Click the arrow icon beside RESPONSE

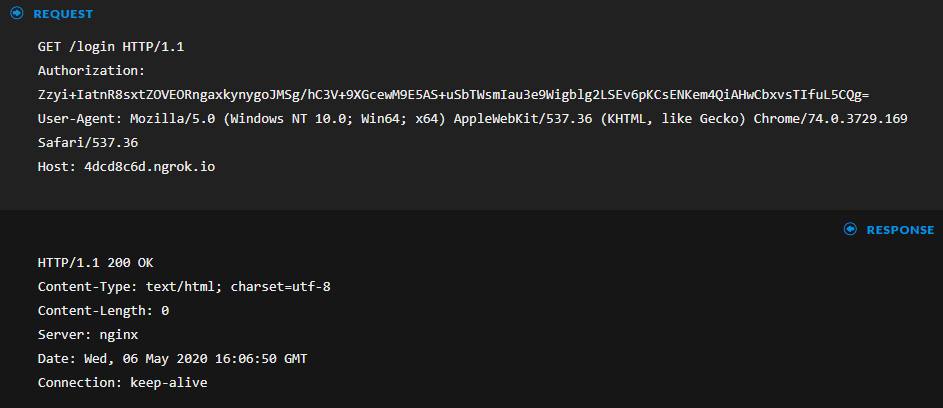coord(850,229)
